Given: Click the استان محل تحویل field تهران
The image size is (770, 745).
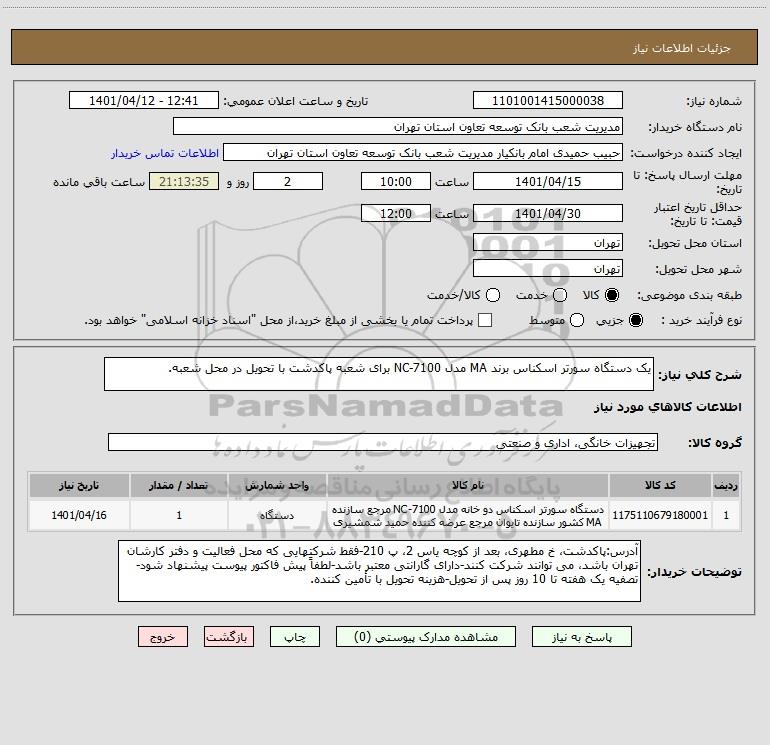Looking at the screenshot, I should (x=548, y=243).
